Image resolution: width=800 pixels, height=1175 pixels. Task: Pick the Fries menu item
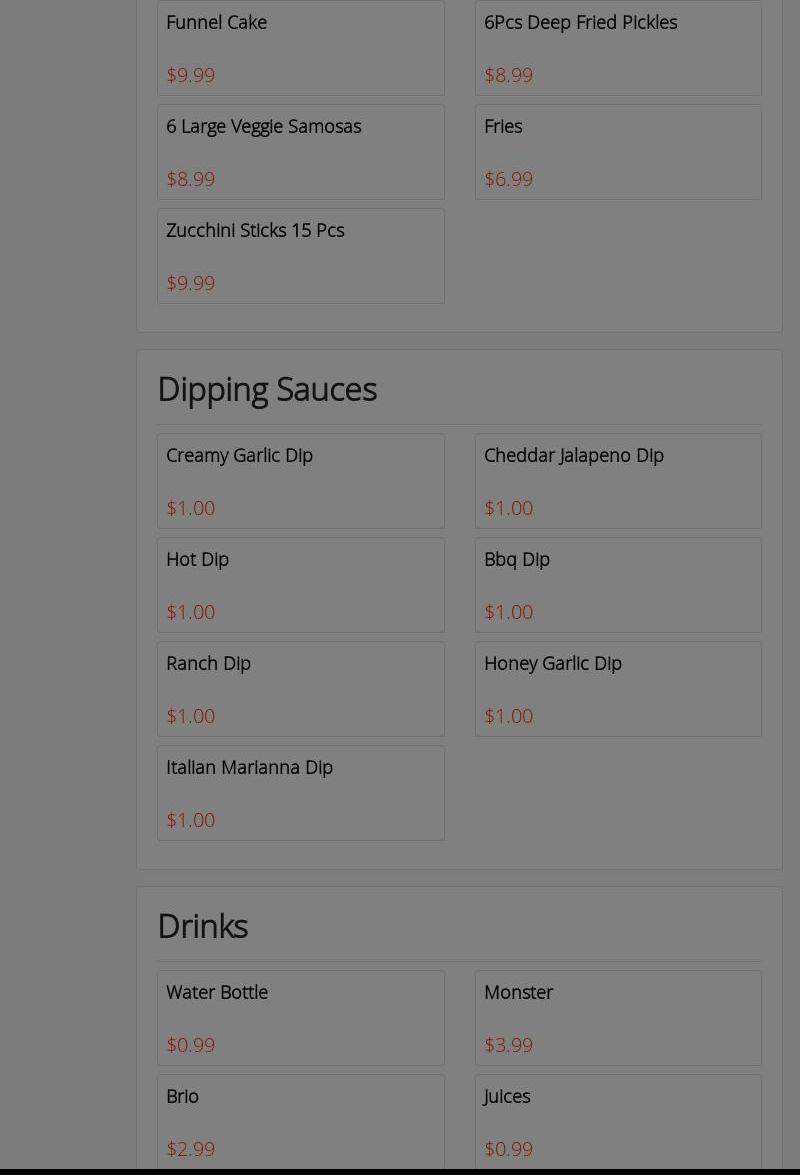(x=618, y=151)
